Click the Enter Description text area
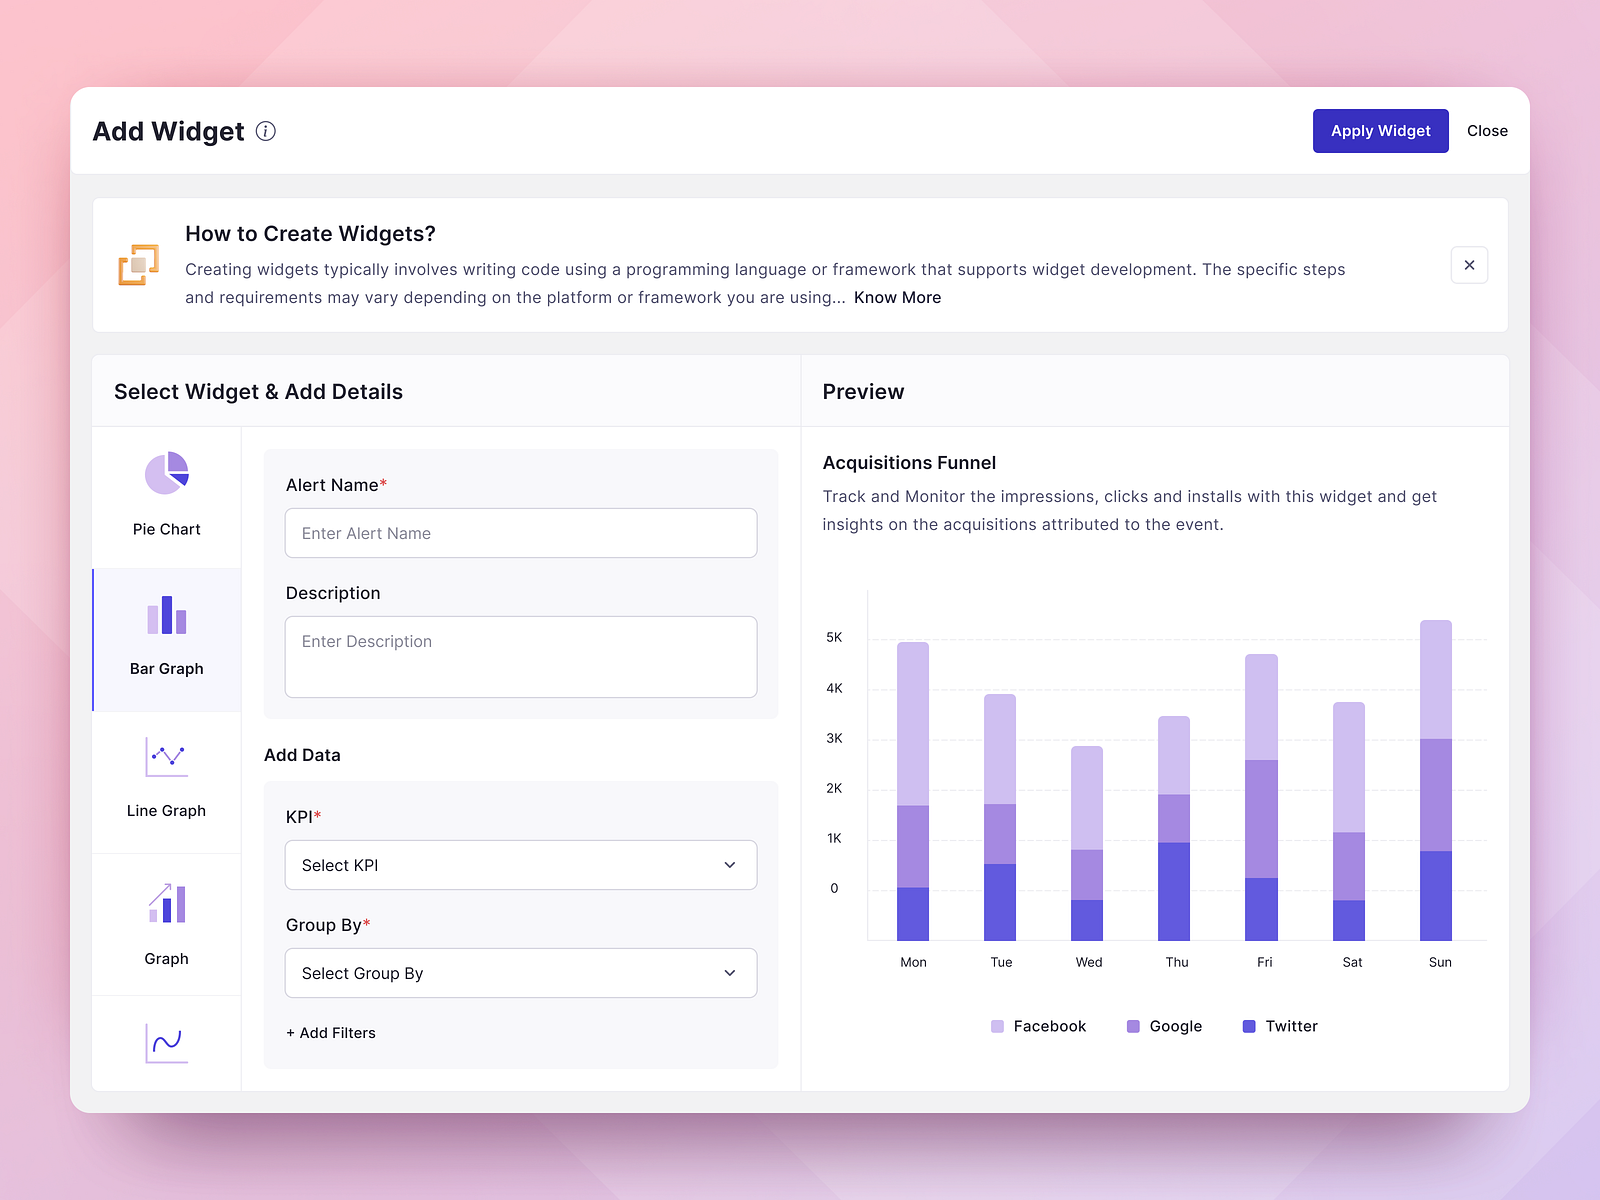Image resolution: width=1600 pixels, height=1200 pixels. 520,657
